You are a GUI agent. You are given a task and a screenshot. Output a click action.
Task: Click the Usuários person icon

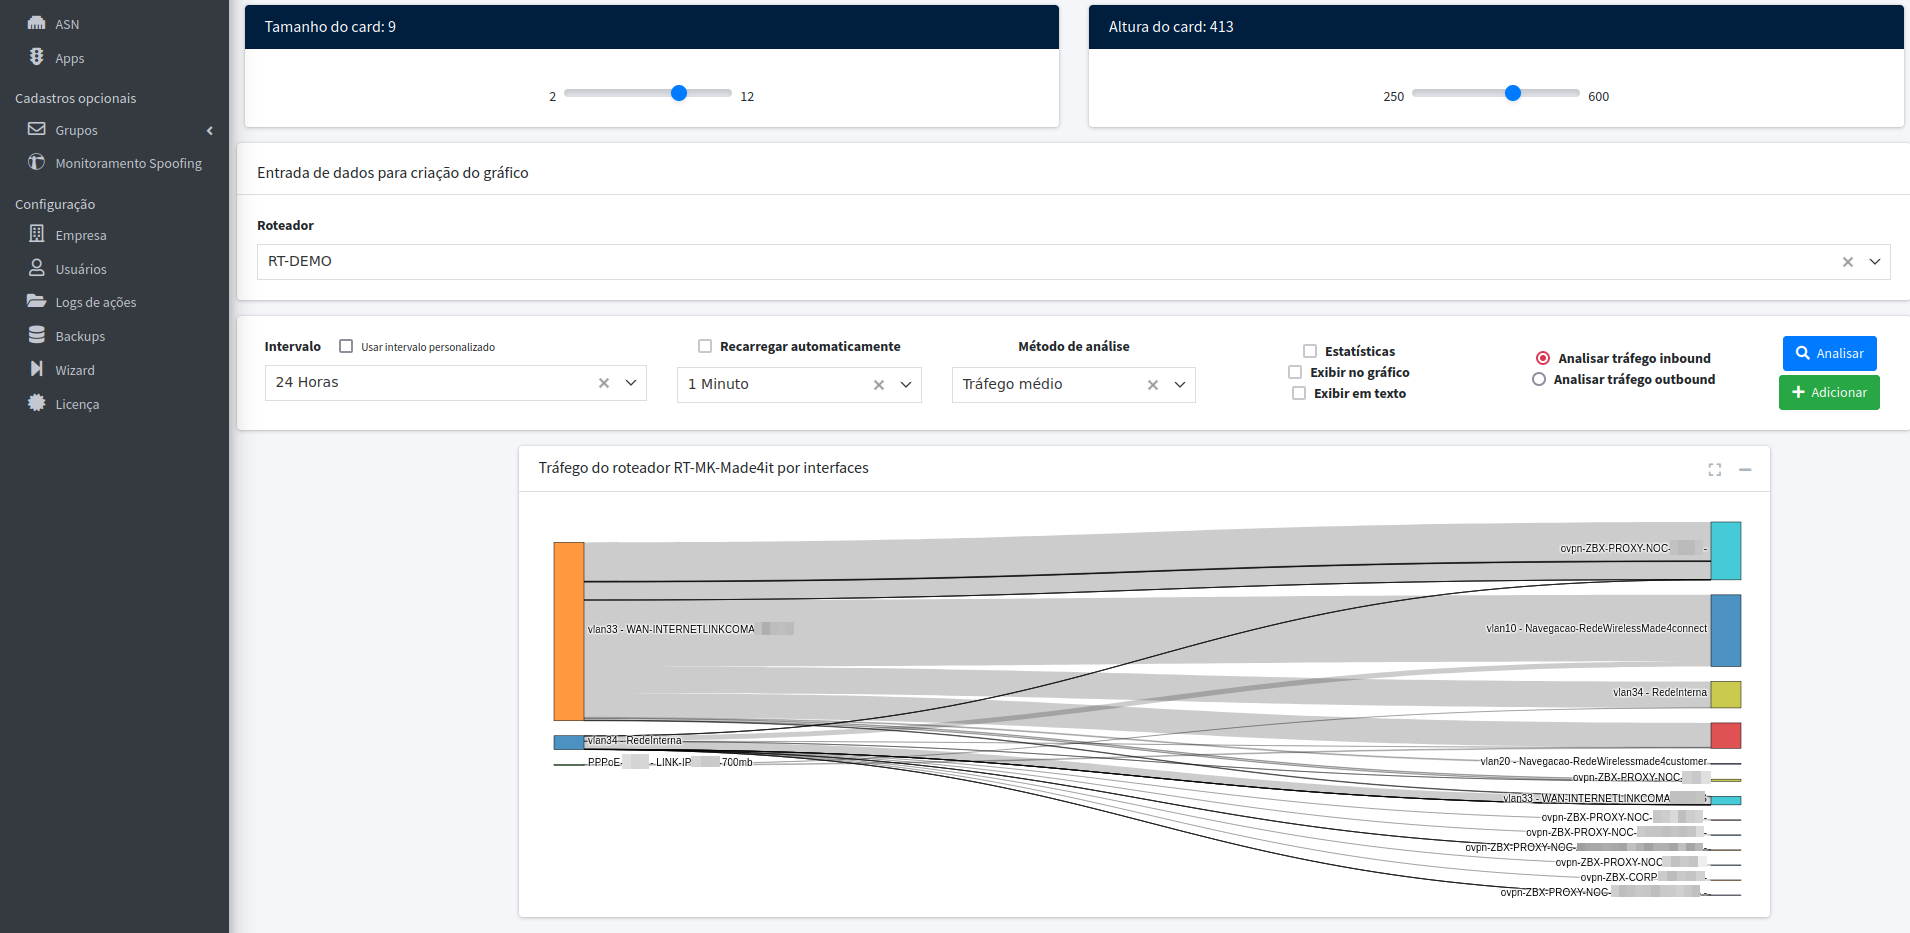[37, 268]
